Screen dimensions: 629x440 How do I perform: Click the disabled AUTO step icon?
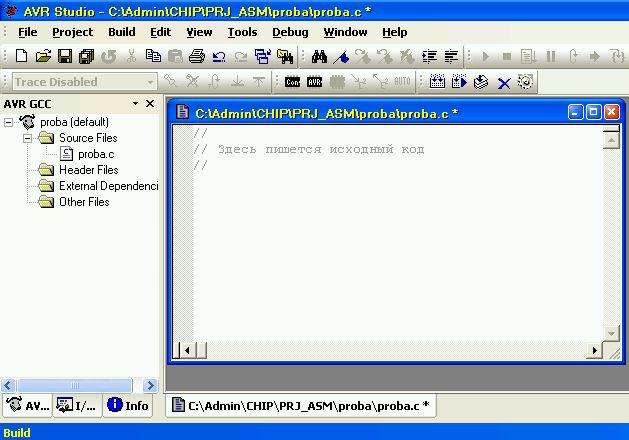(402, 81)
